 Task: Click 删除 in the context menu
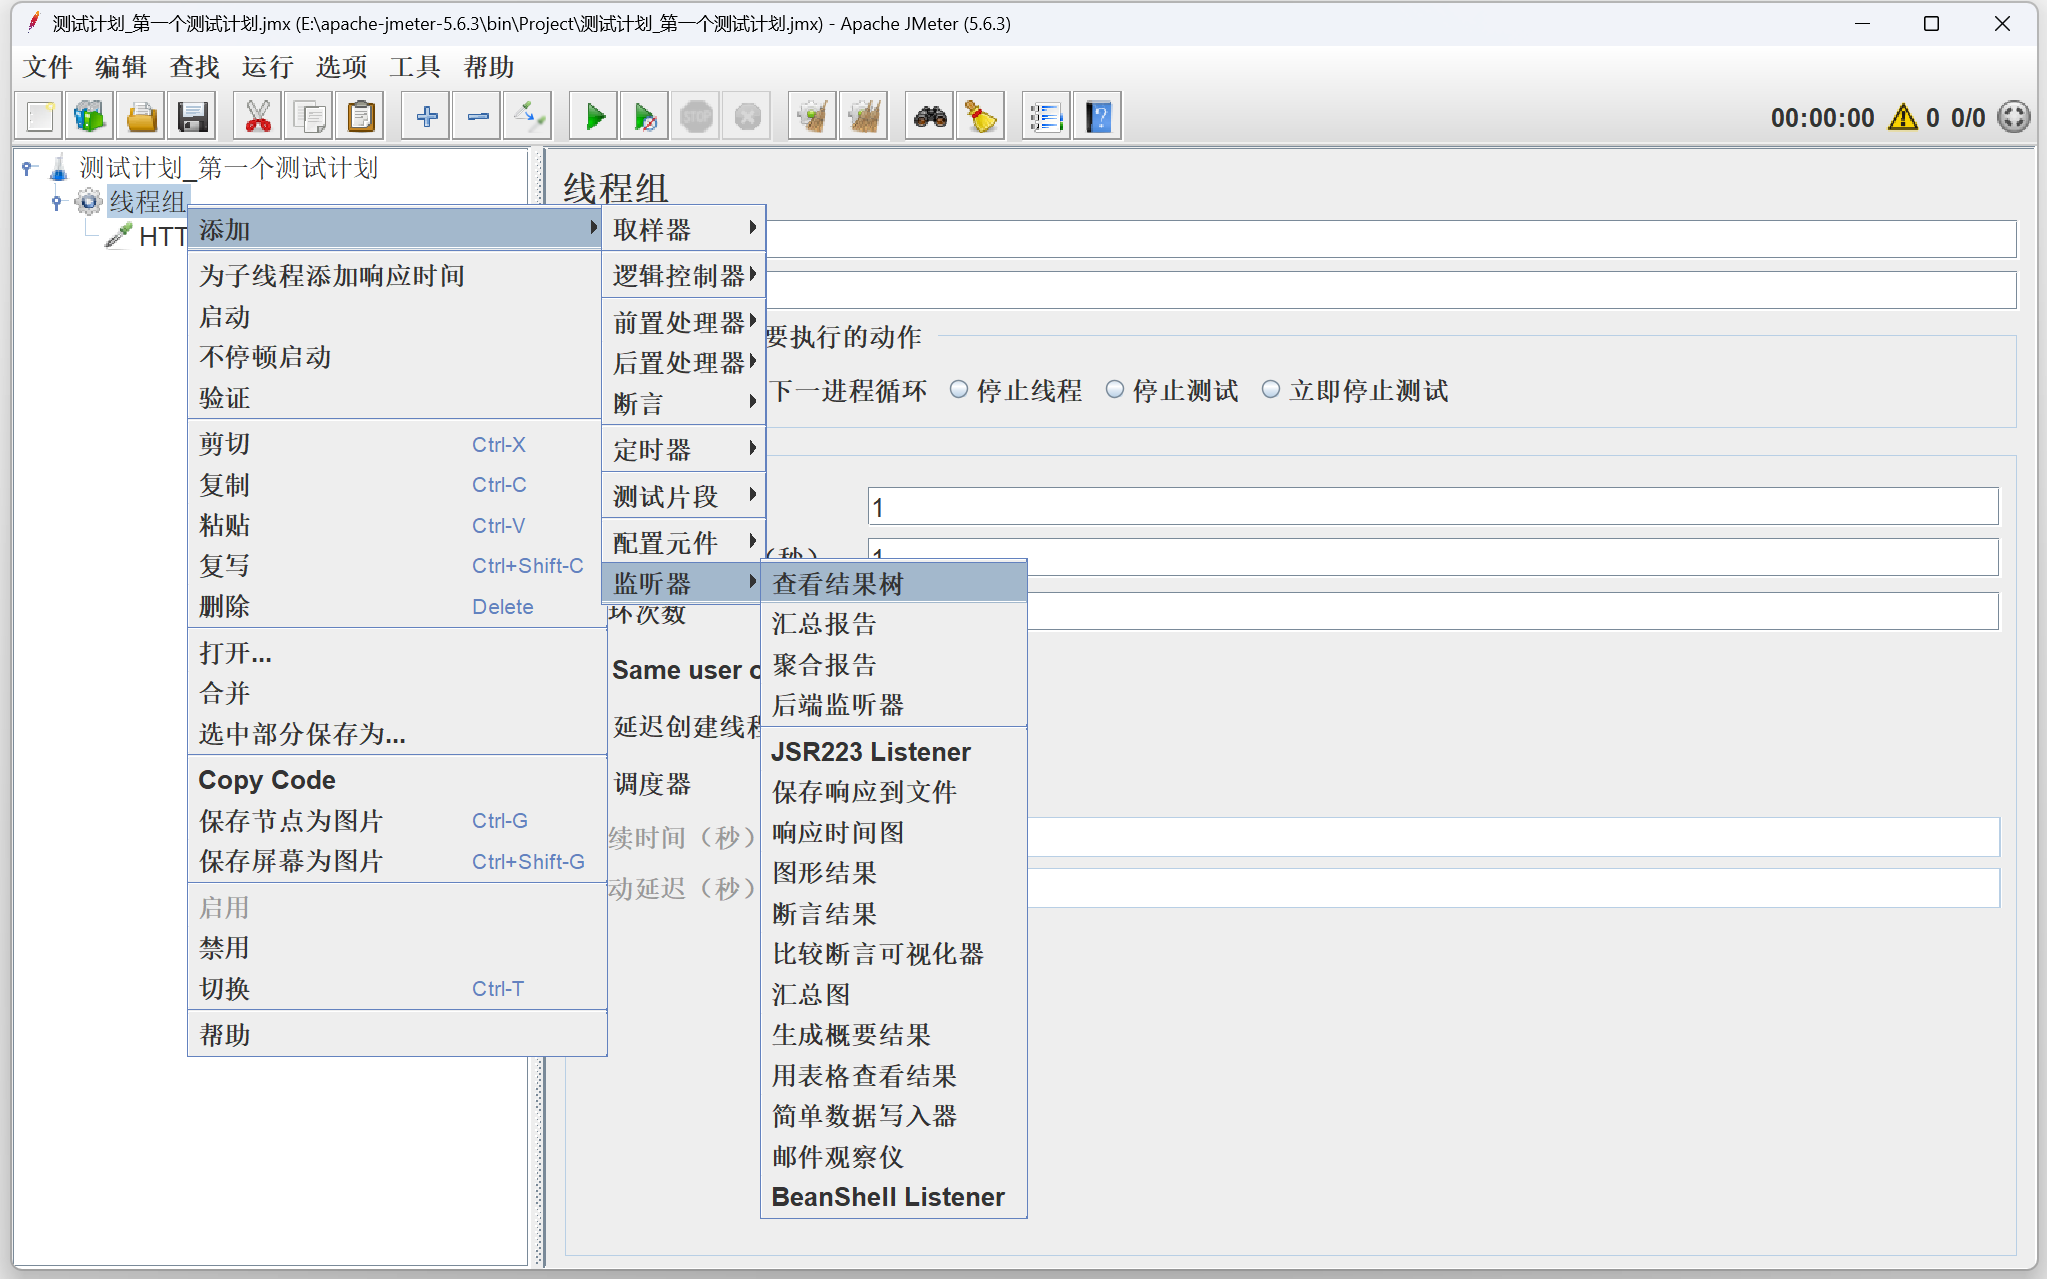(x=396, y=606)
